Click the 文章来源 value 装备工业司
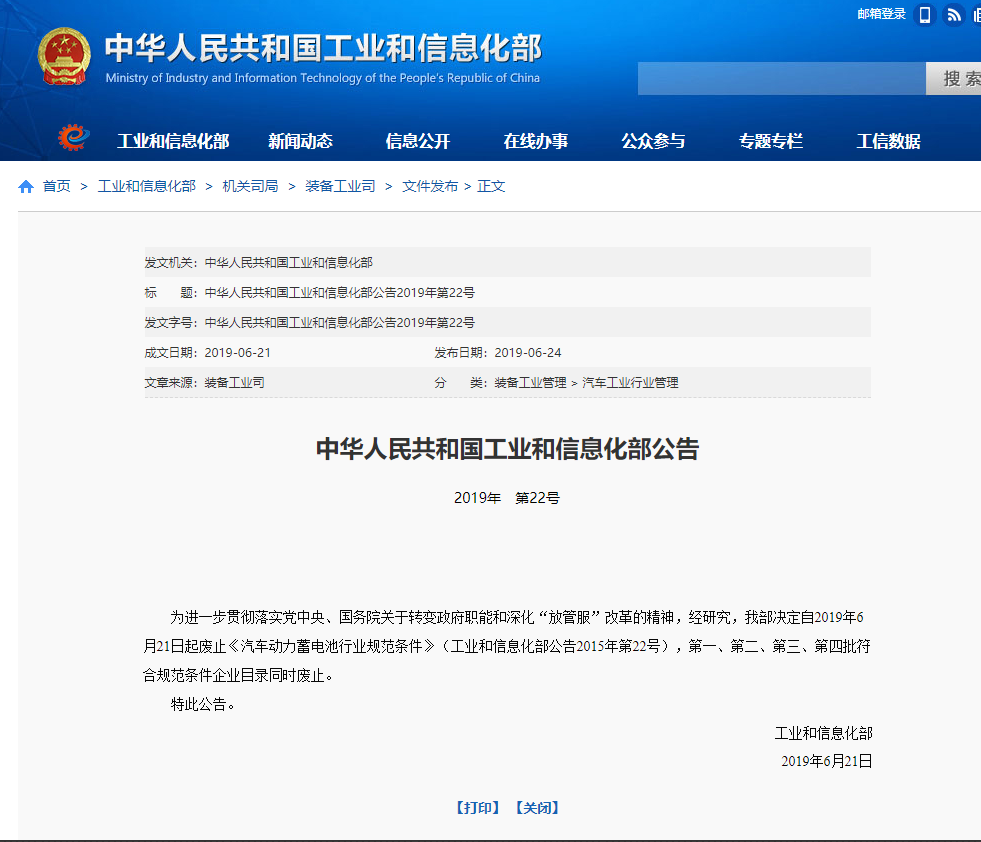This screenshot has height=842, width=981. click(x=235, y=383)
